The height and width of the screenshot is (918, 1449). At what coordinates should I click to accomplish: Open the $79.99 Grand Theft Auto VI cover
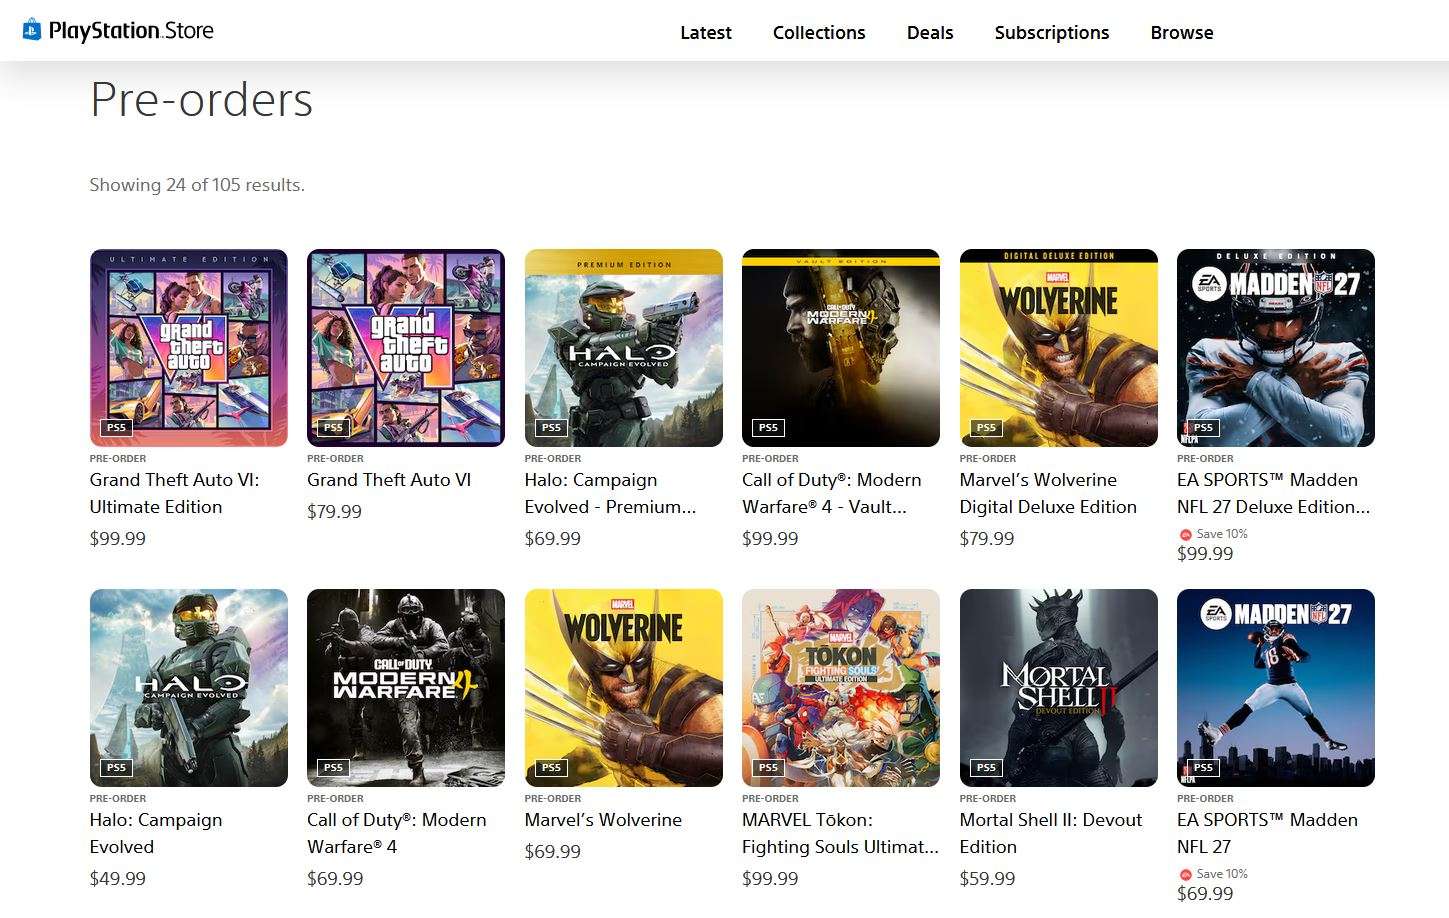[x=406, y=348]
